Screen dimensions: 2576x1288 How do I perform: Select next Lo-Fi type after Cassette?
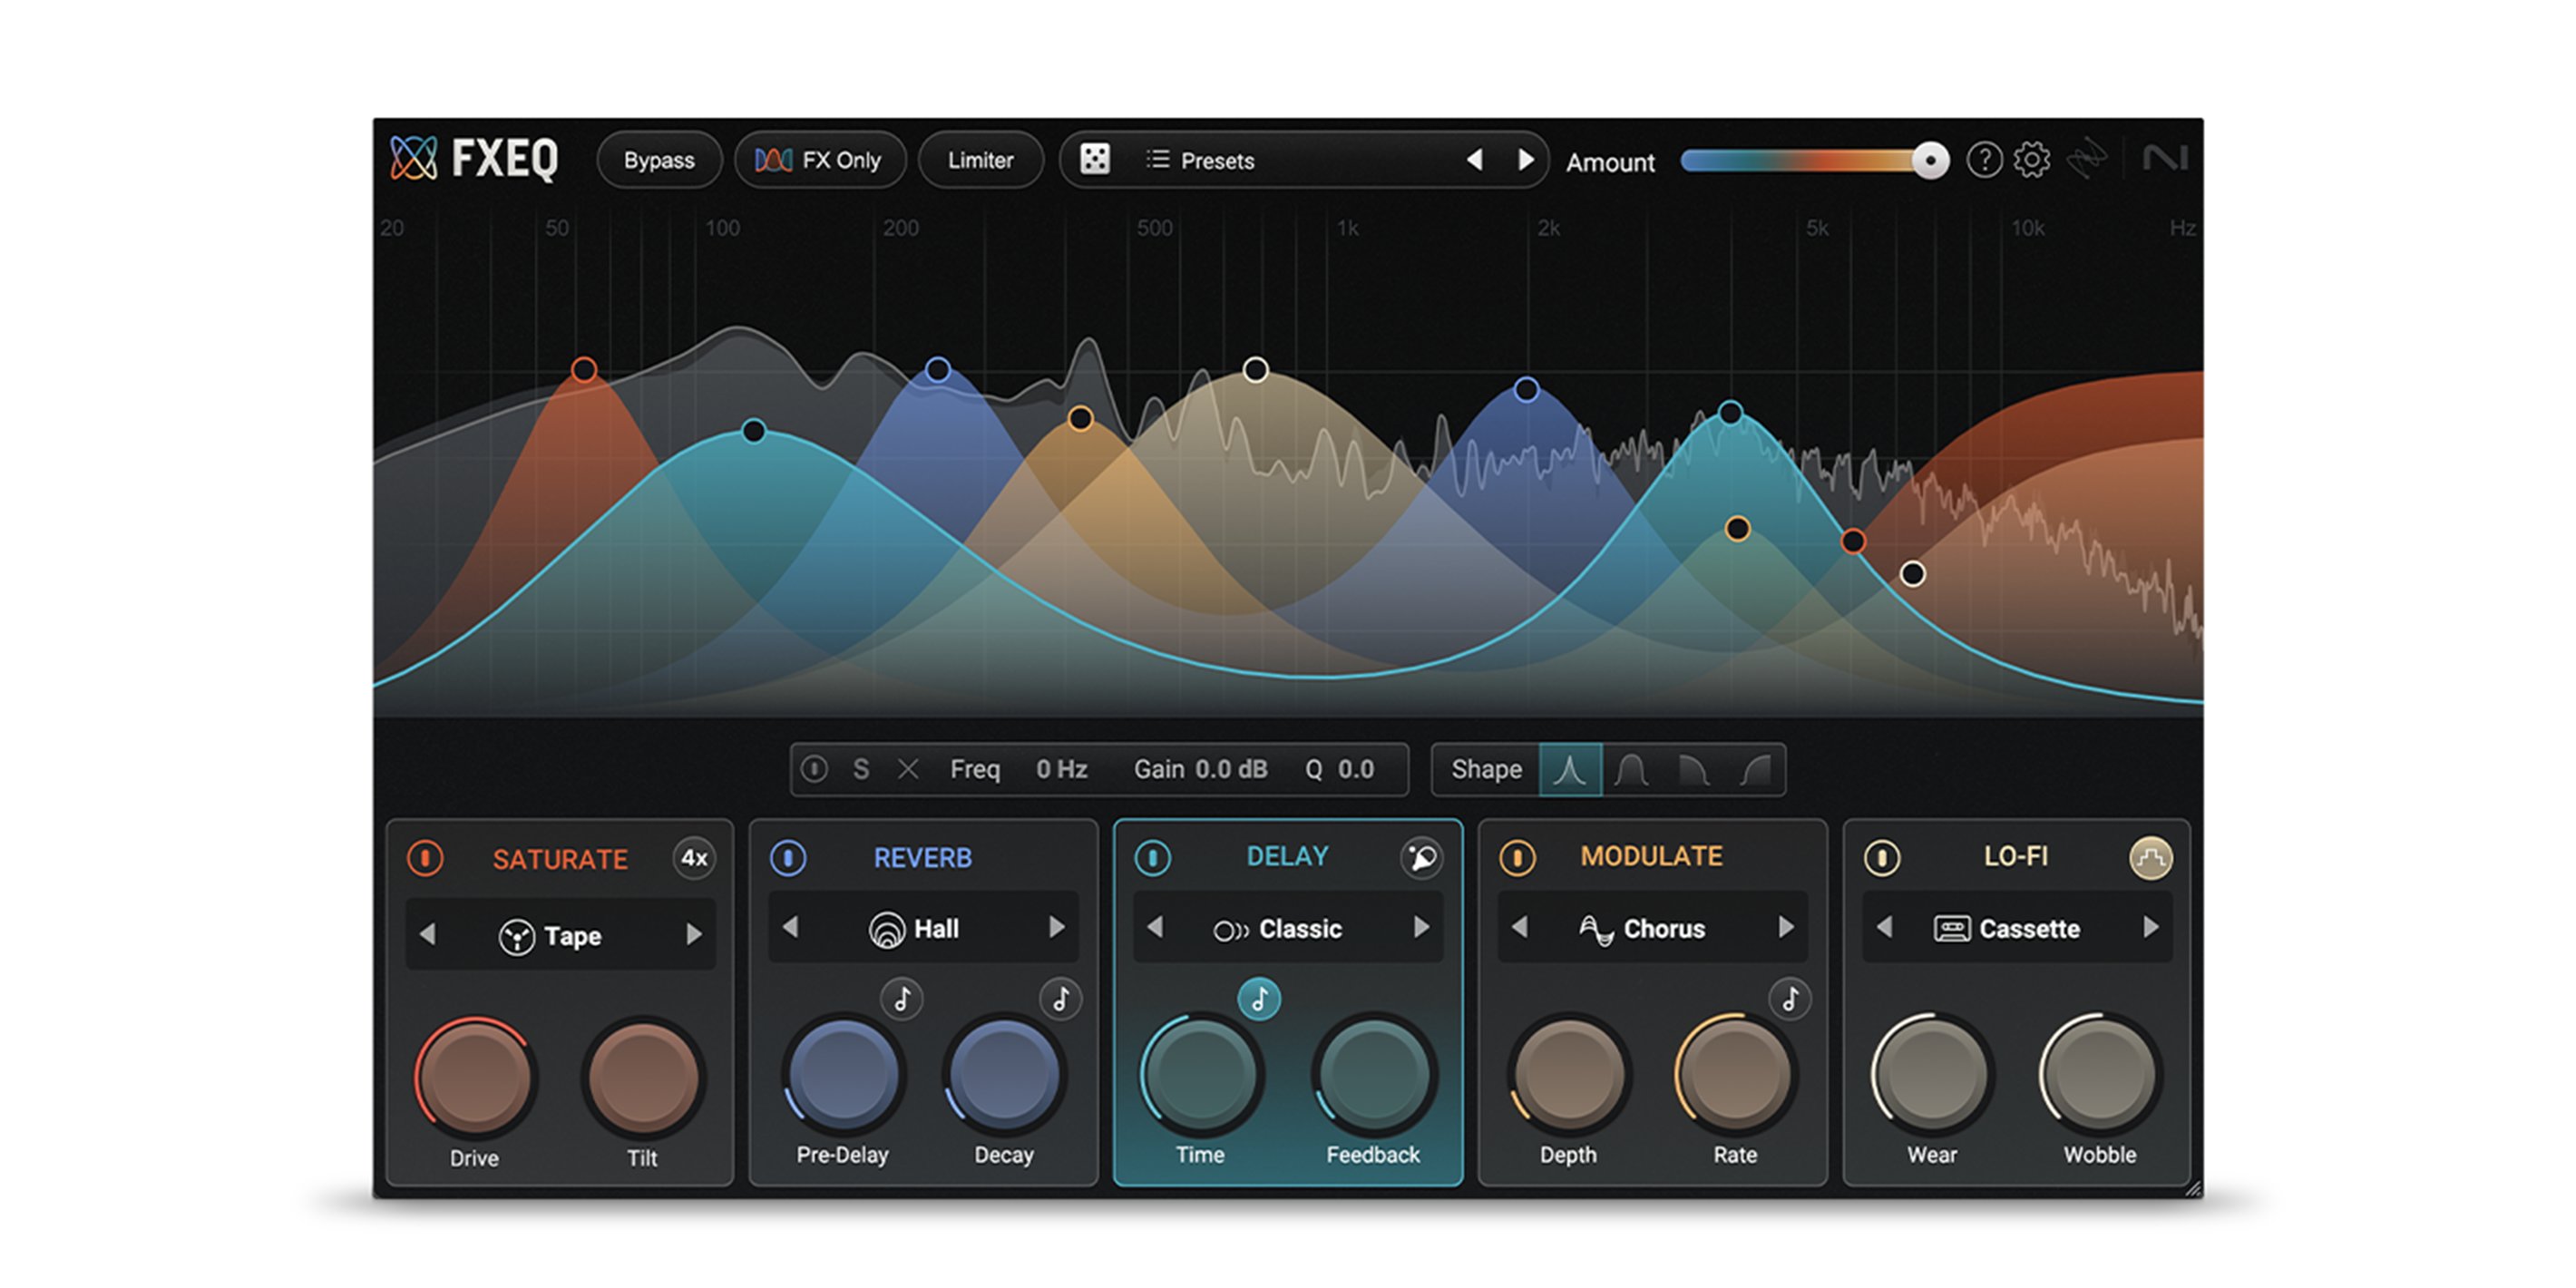(x=2151, y=928)
